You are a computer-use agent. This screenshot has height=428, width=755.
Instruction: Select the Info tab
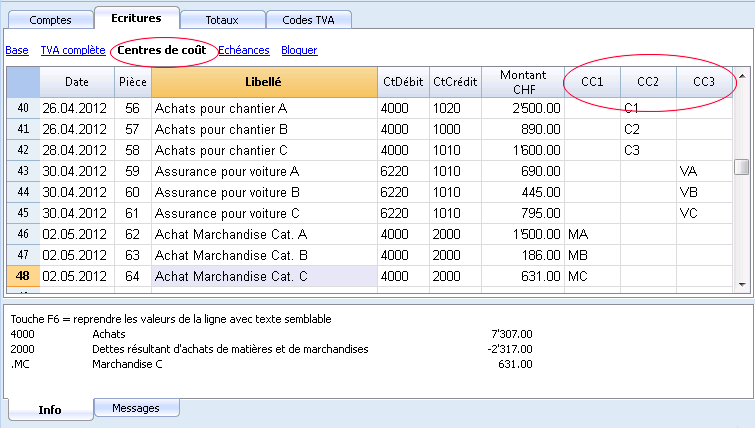tap(50, 410)
